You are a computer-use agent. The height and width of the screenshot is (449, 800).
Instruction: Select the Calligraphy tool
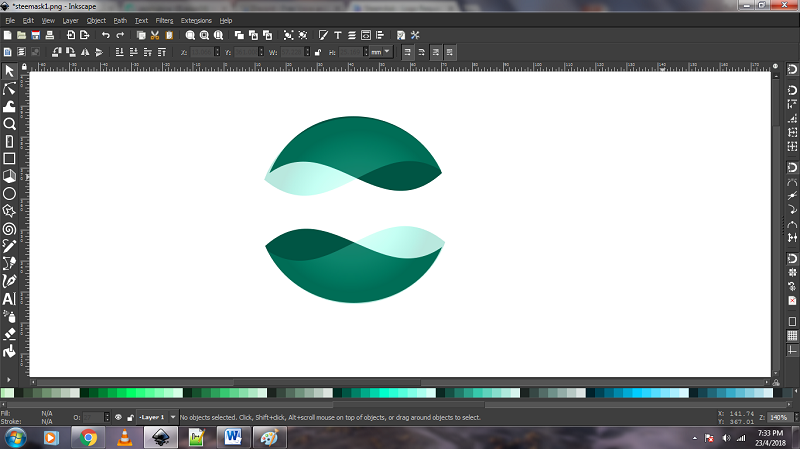(x=9, y=281)
